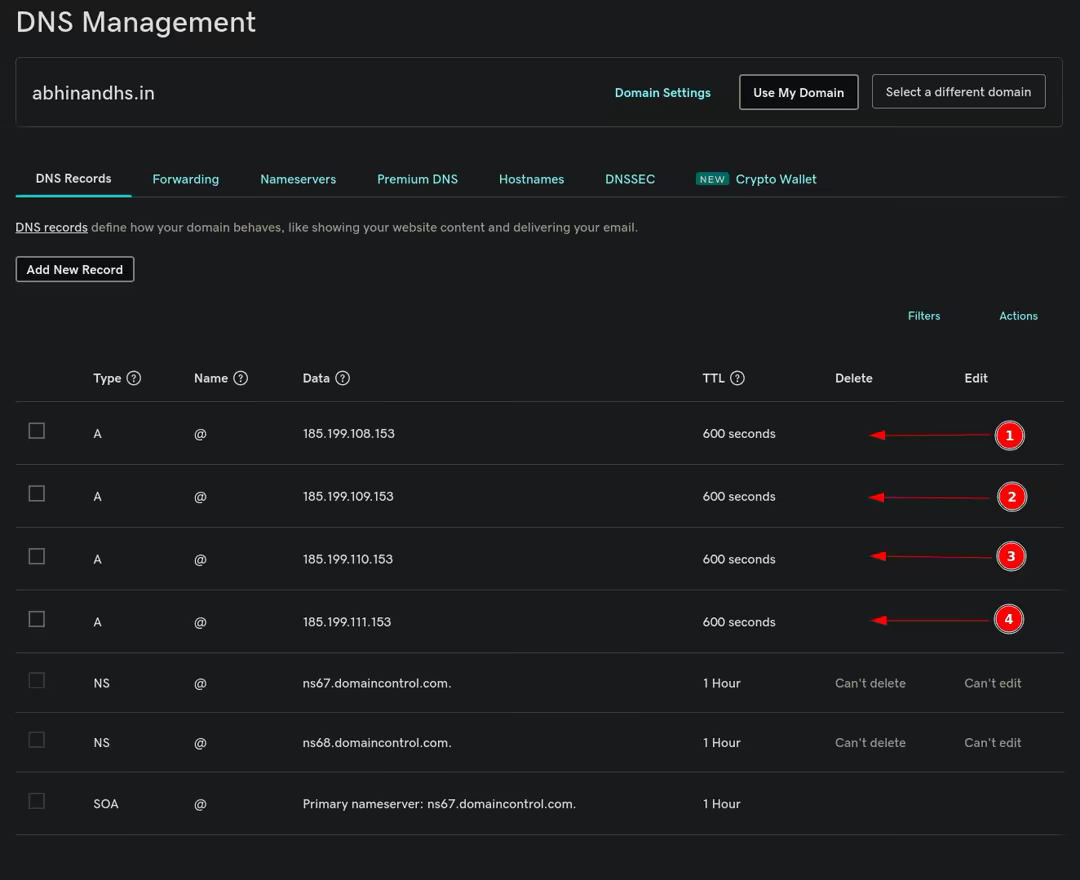Switch to the Forwarding tab

(x=185, y=179)
